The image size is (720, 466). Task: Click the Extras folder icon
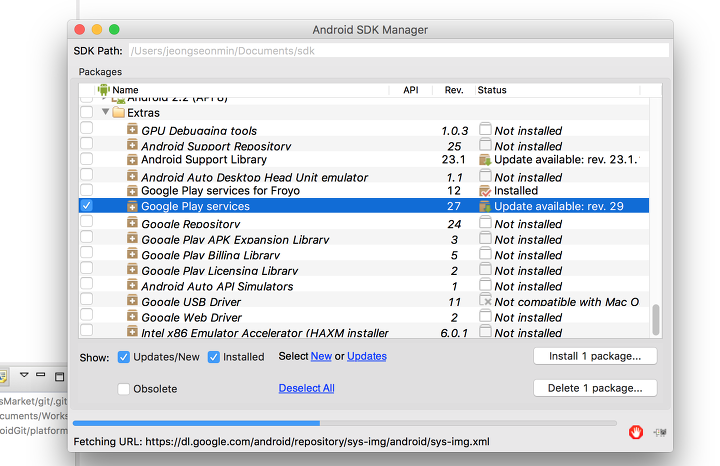coord(118,112)
